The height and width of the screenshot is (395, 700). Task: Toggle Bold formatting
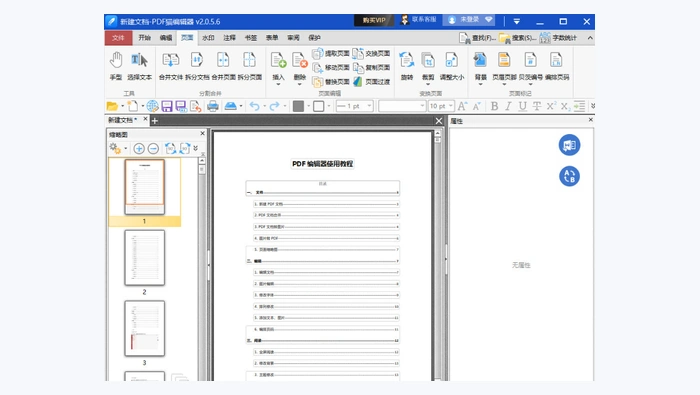(494, 106)
